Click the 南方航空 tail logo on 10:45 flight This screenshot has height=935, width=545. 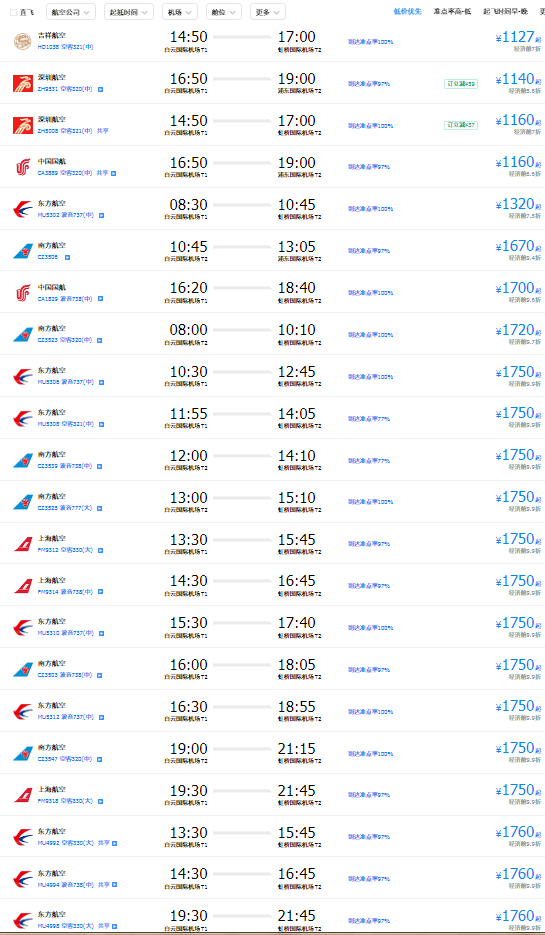click(23, 251)
